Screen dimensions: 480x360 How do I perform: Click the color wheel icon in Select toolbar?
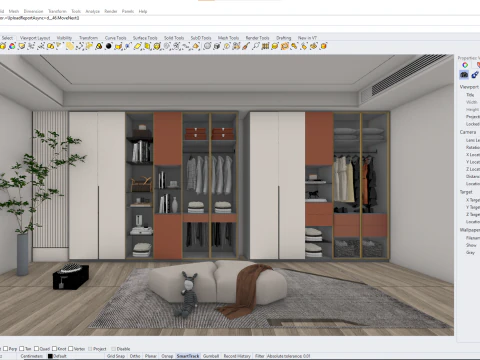12,46
